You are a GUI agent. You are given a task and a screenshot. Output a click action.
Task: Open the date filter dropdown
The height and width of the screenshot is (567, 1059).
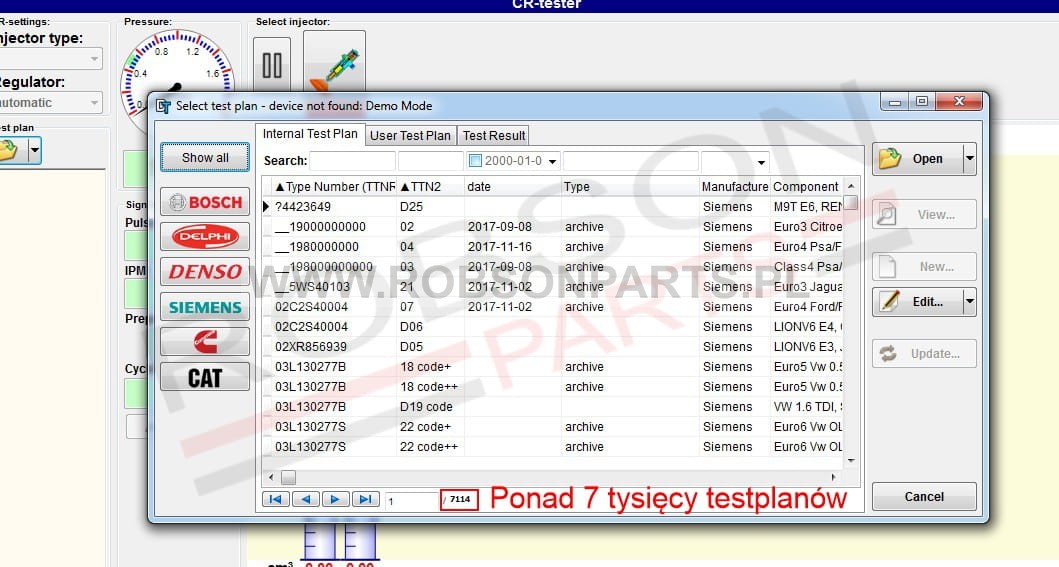(x=551, y=161)
